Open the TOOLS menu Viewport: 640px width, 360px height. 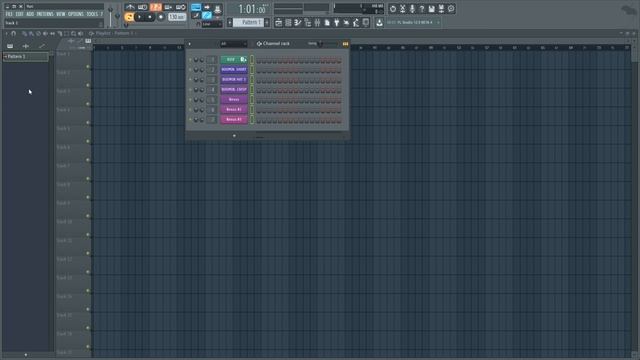pos(92,14)
